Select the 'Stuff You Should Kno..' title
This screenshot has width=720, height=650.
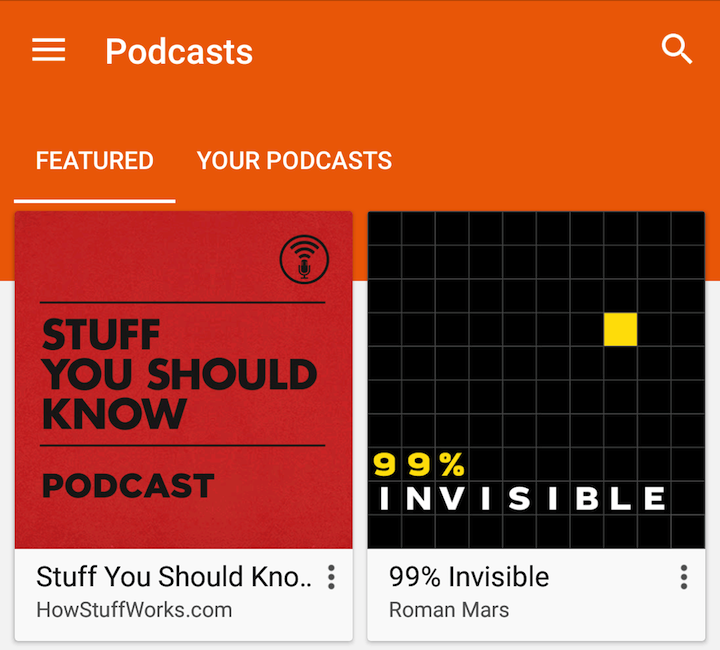[x=174, y=577]
